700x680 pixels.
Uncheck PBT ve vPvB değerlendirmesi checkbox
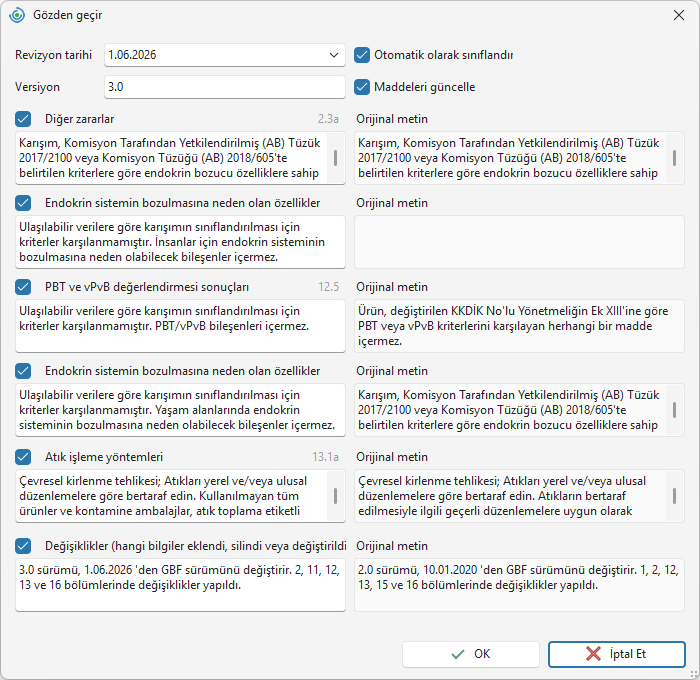[23, 287]
